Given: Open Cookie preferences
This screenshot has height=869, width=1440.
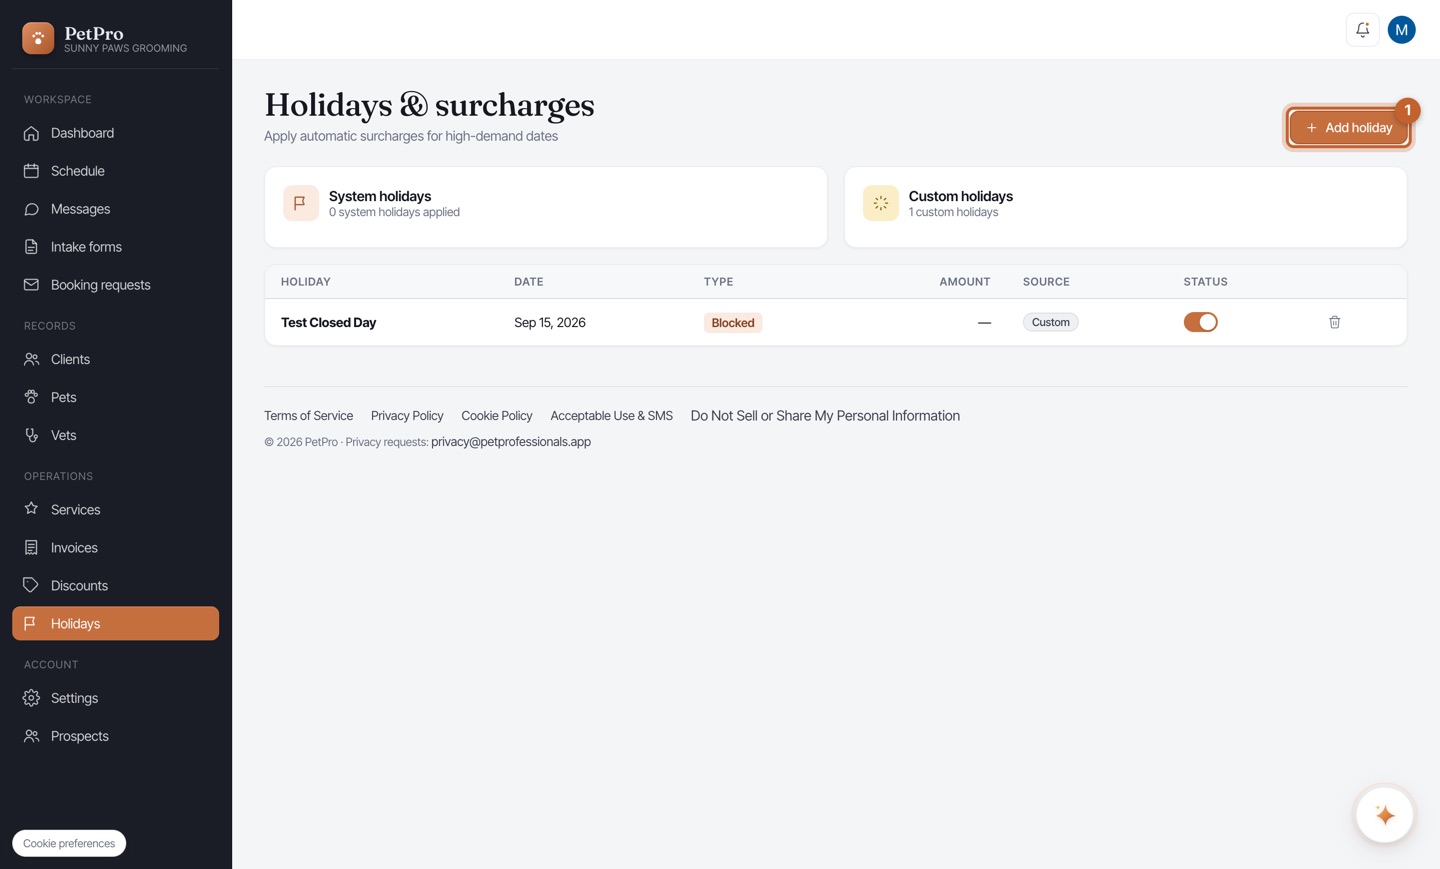Looking at the screenshot, I should point(69,843).
